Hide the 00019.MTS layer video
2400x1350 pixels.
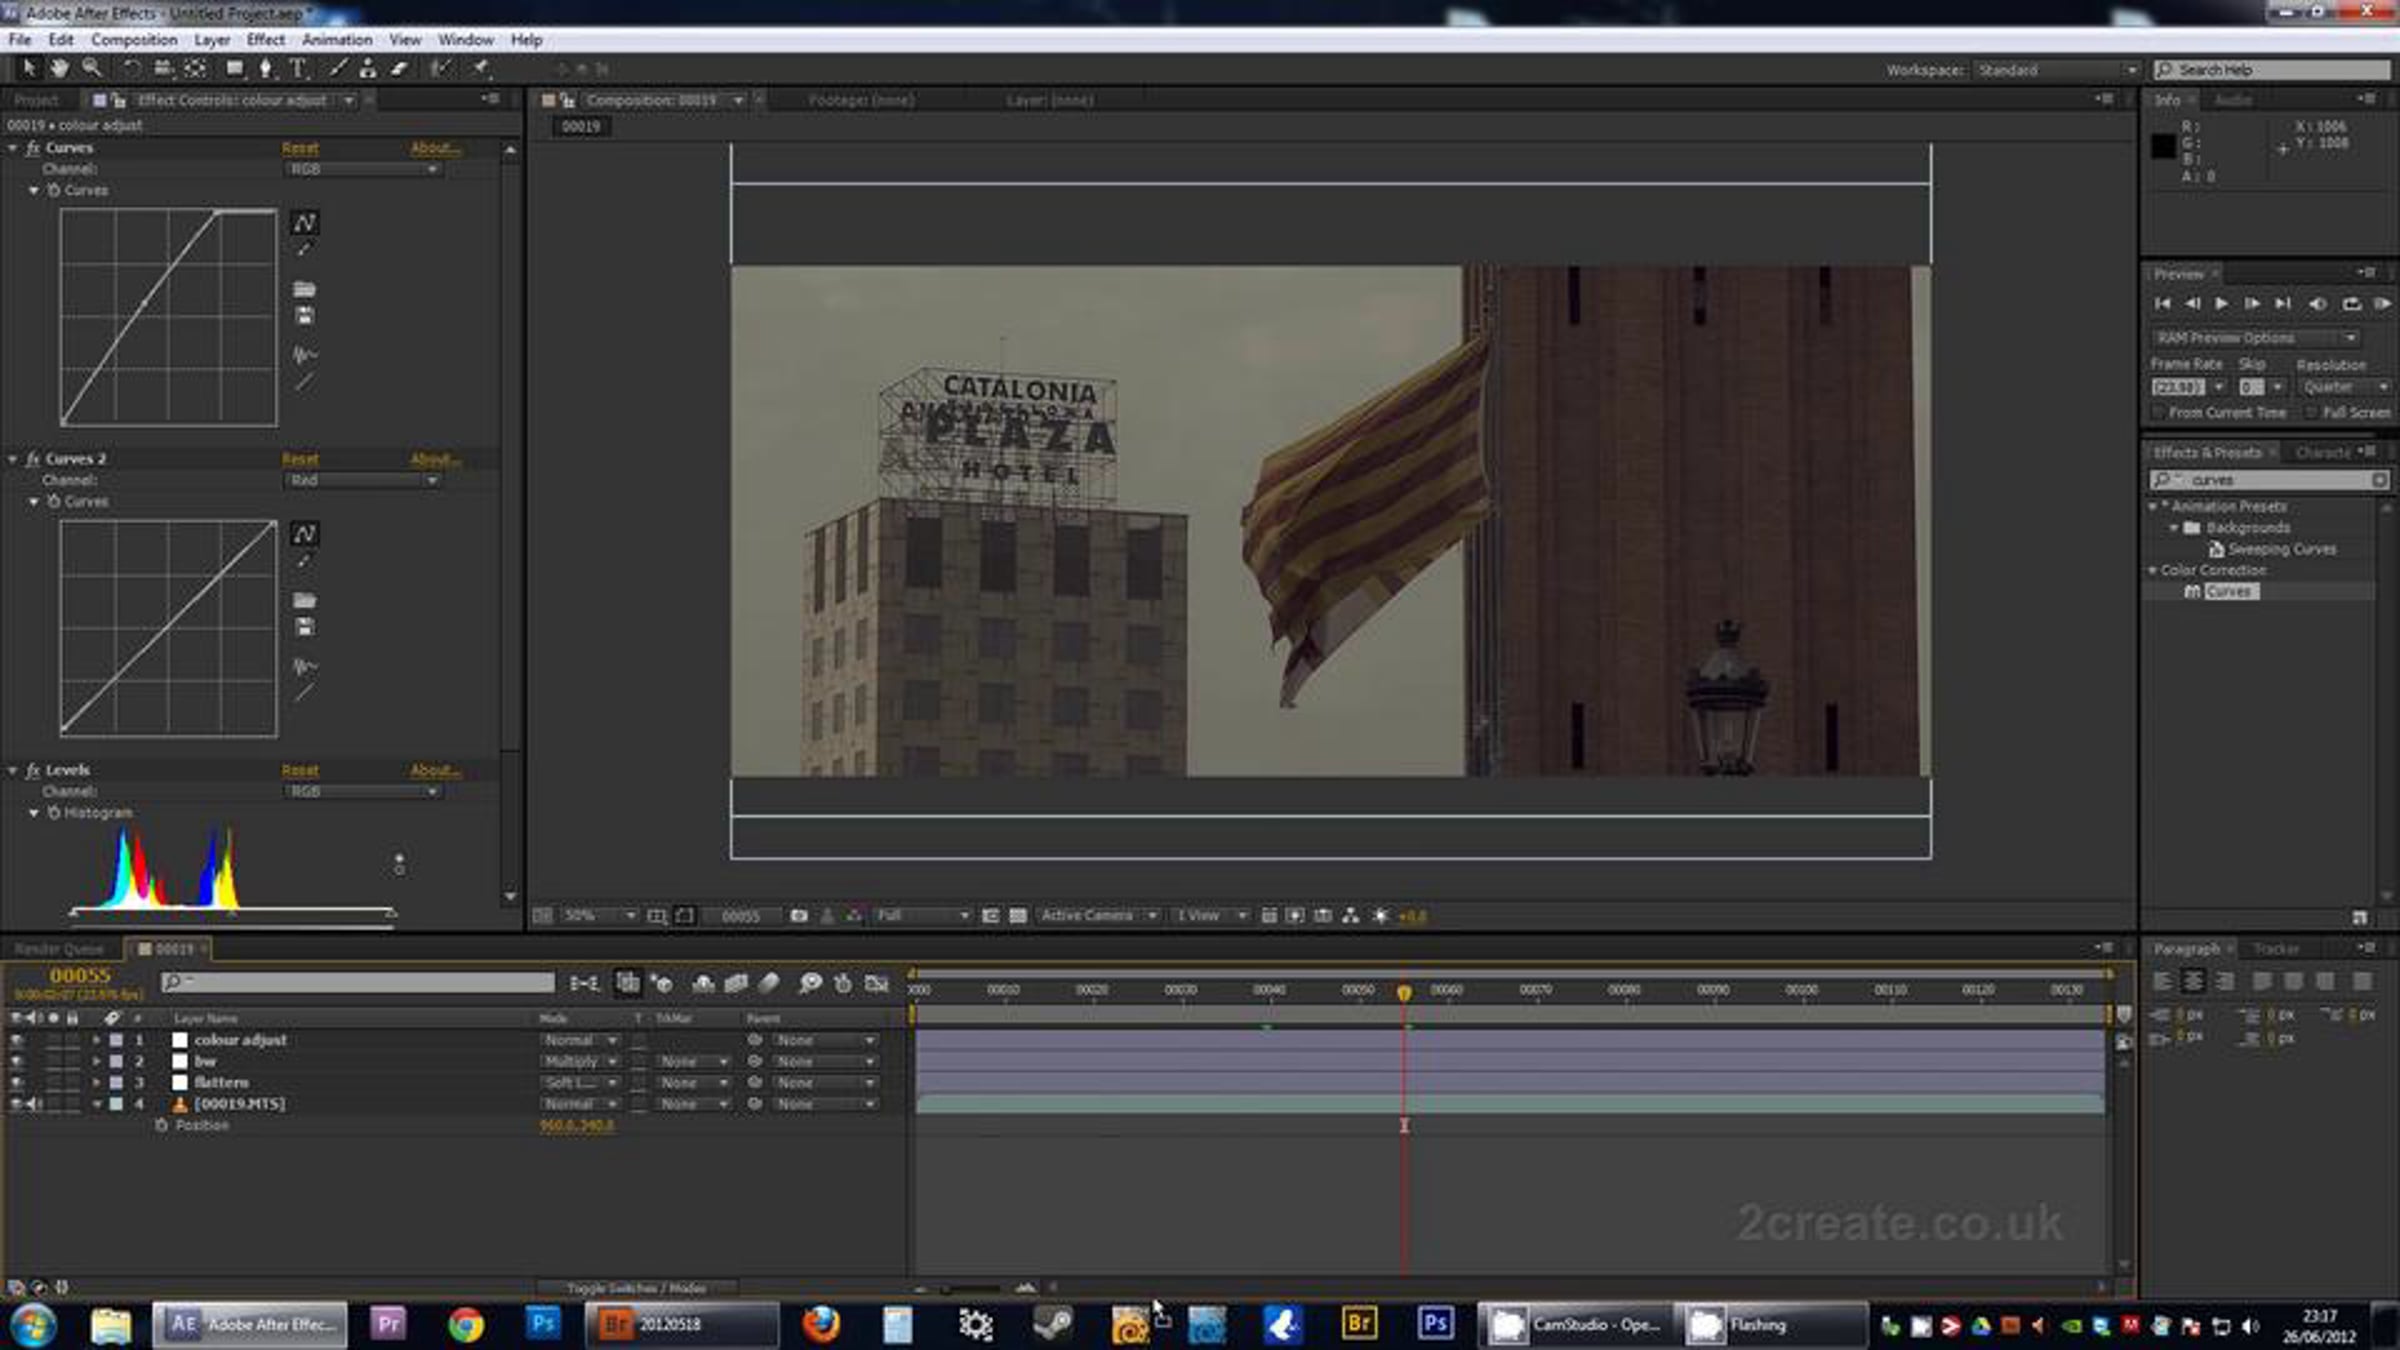tap(16, 1104)
